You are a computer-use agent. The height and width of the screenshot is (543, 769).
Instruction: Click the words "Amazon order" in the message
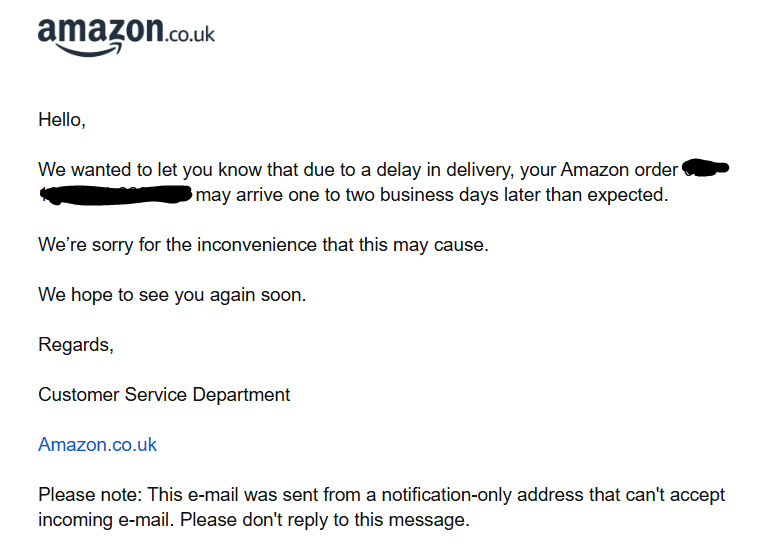[x=619, y=170]
